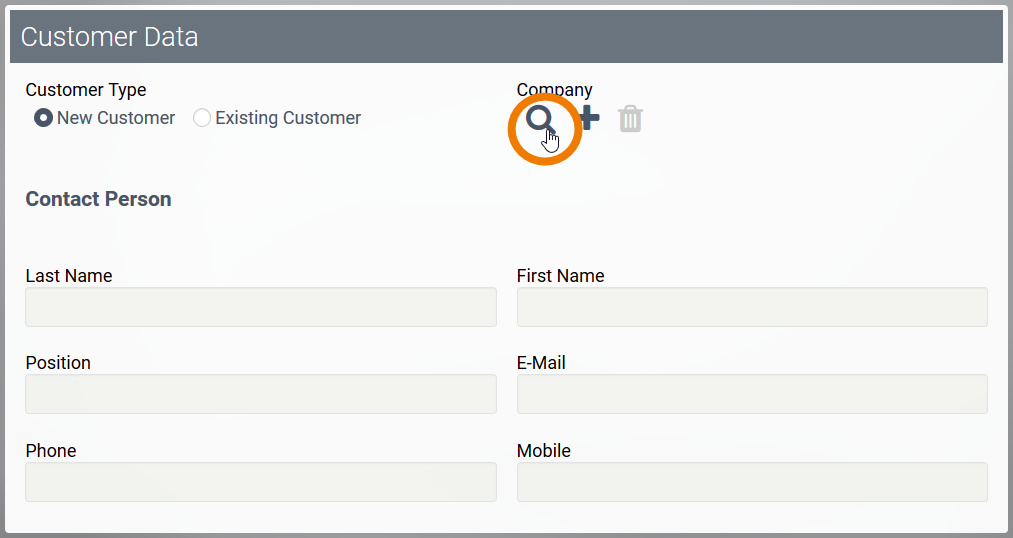Screen dimensions: 1013x538
Task: Click the First Name label above its field
Action: (x=560, y=276)
